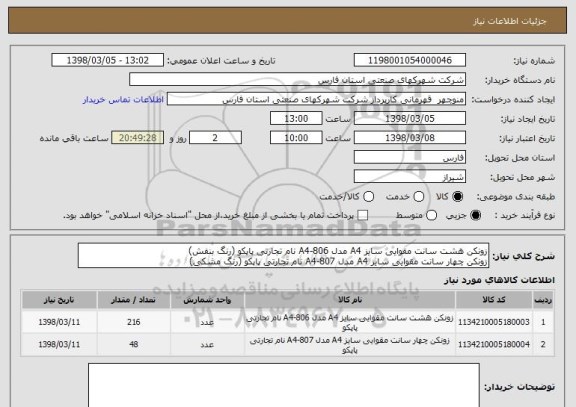Click the general need description text box
This screenshot has height=407, width=576.
tap(283, 255)
